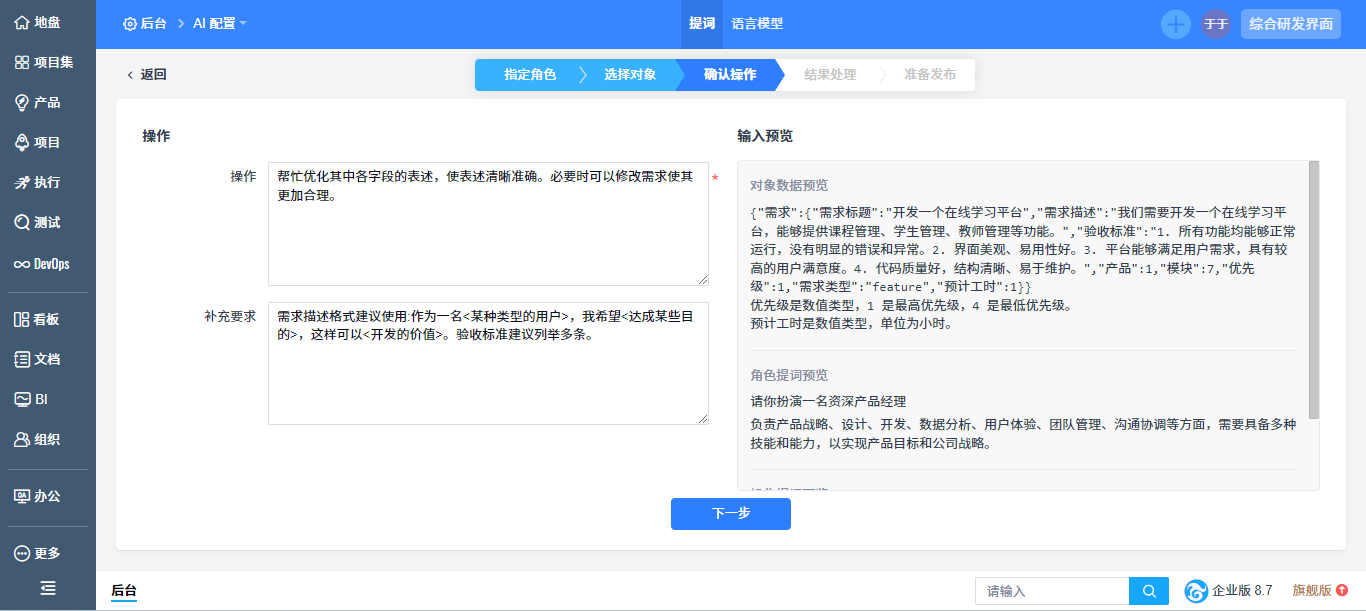Switch to the 语言模型 tab
Image resolution: width=1366 pixels, height=611 pixels.
[757, 24]
